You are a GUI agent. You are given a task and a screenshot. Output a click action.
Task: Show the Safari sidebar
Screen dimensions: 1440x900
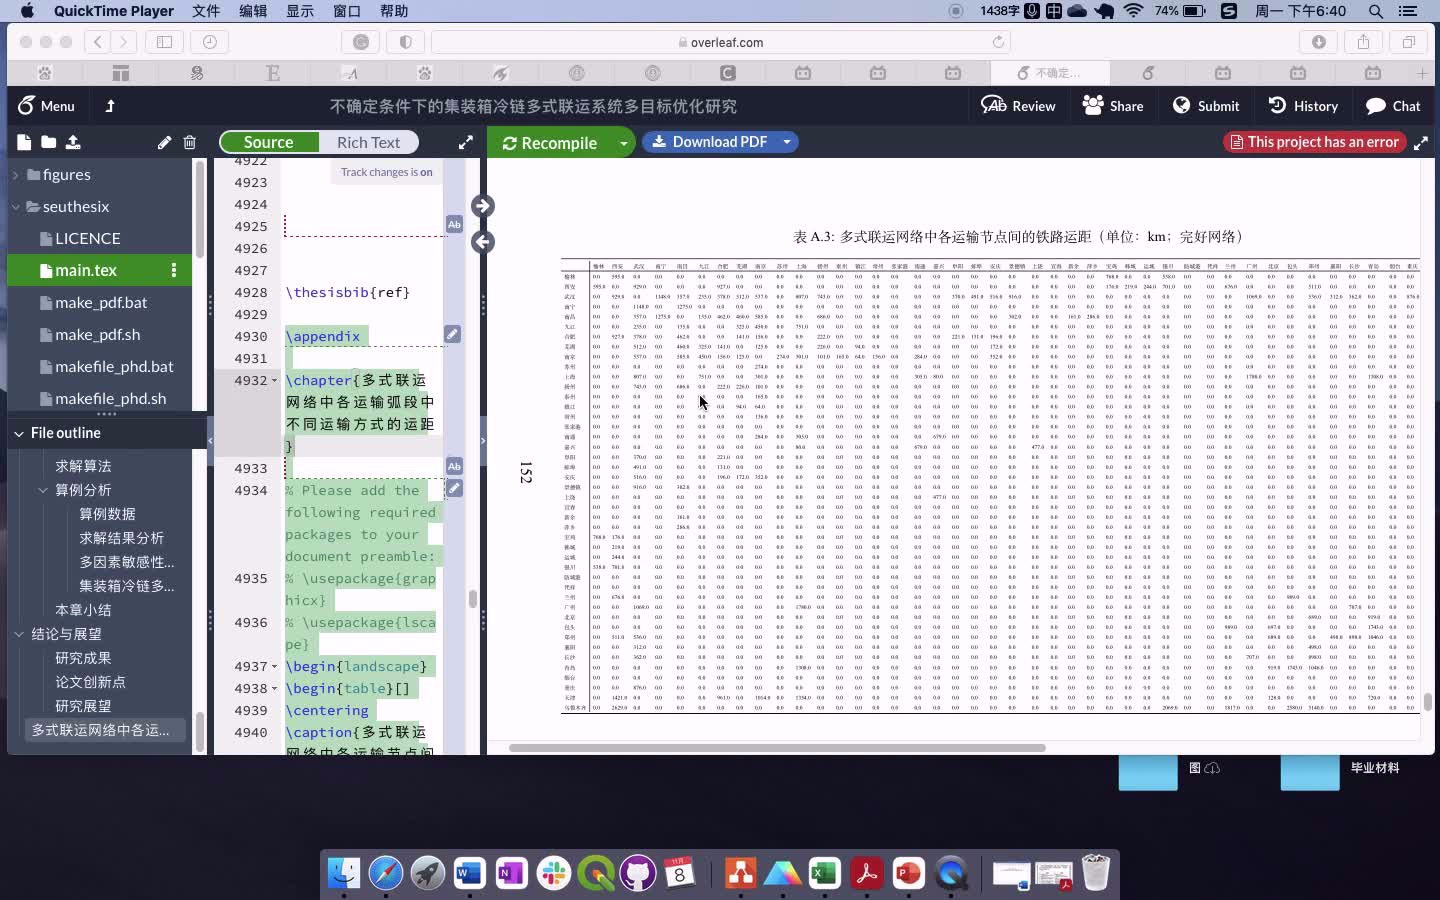(165, 42)
